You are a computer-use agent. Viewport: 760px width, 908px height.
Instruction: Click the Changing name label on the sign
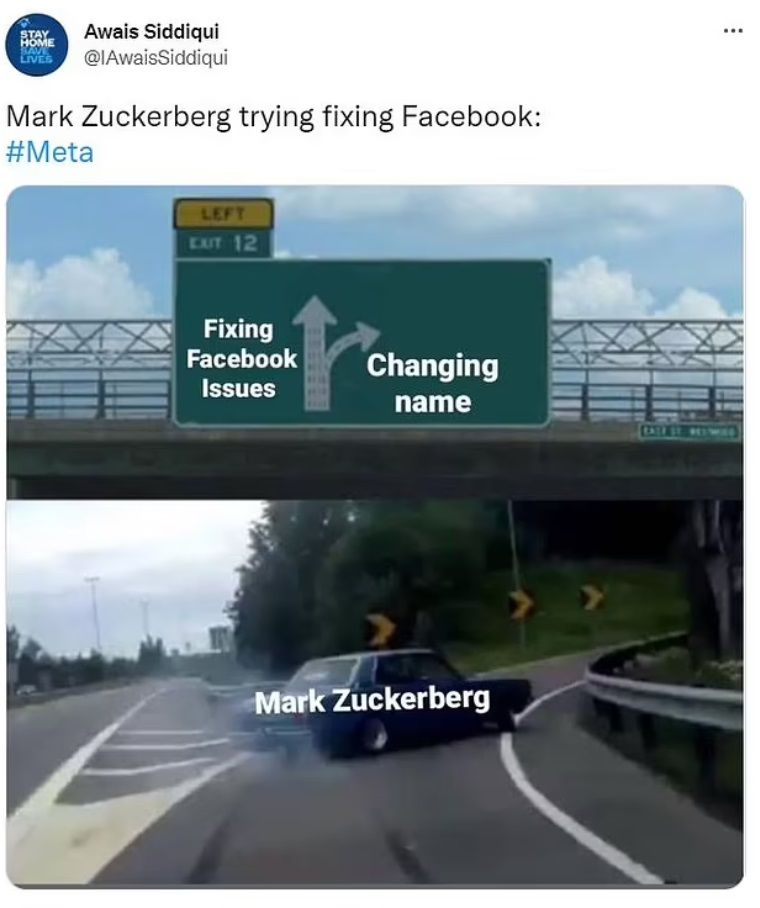click(432, 383)
